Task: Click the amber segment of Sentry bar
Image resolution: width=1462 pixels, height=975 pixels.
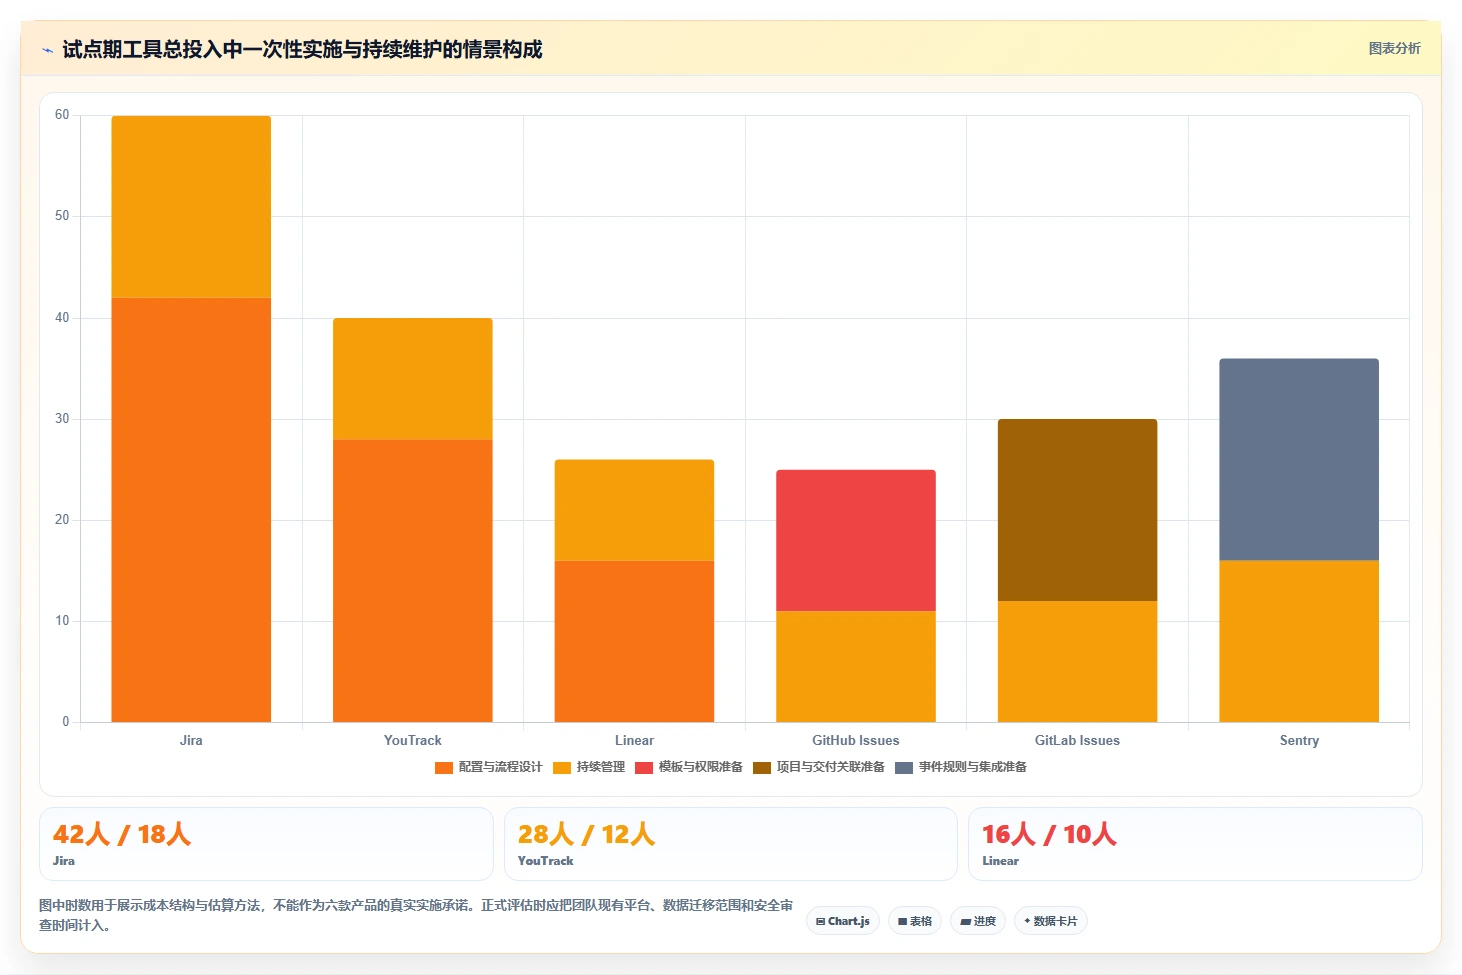Action: pyautogui.click(x=1299, y=641)
